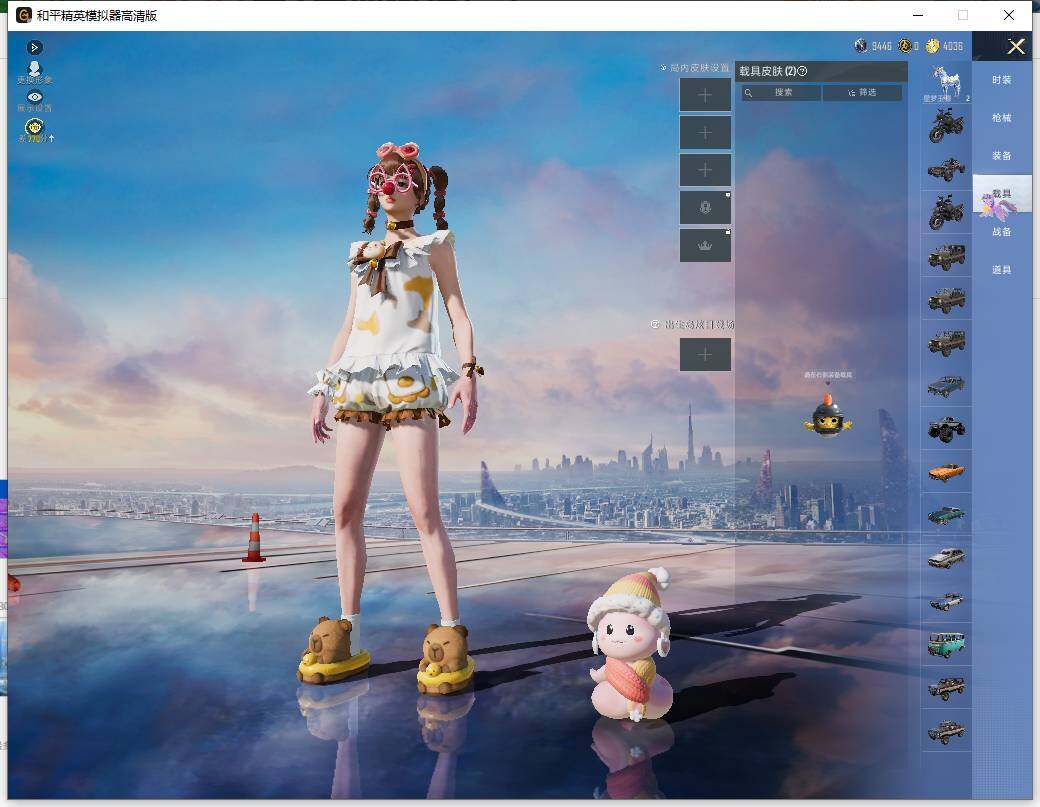
Task: Add item to the spawn island effect slot
Action: pos(705,355)
